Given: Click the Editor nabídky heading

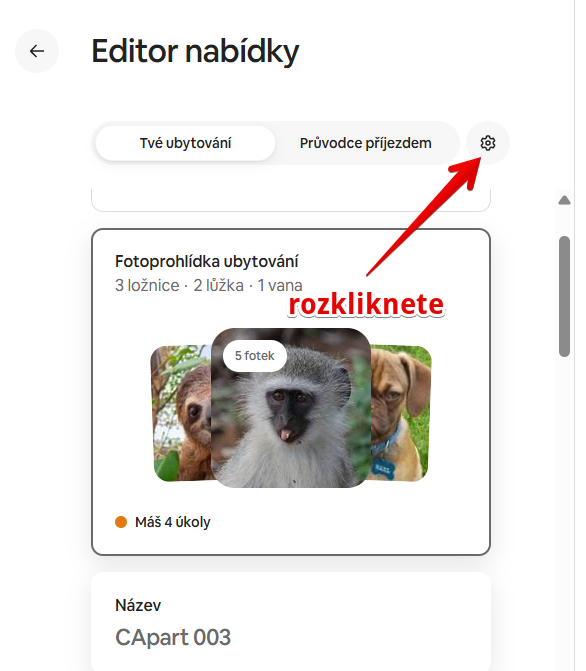Looking at the screenshot, I should coord(195,51).
